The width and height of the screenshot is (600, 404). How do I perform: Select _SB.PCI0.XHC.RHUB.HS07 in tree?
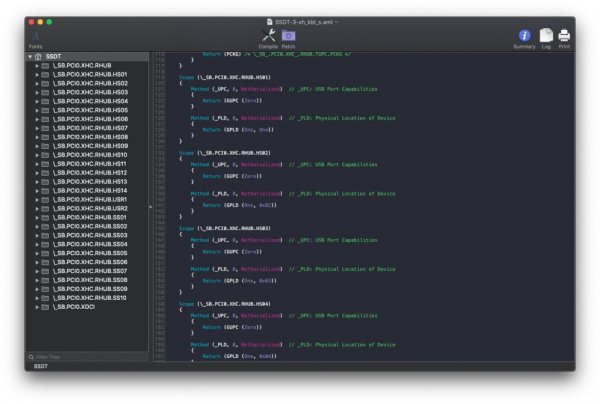point(90,128)
